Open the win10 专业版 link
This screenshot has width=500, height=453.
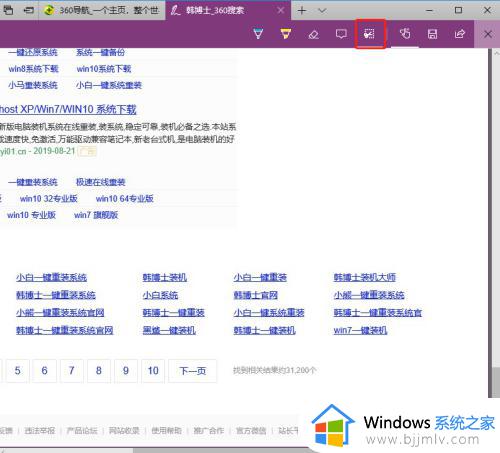point(31,215)
